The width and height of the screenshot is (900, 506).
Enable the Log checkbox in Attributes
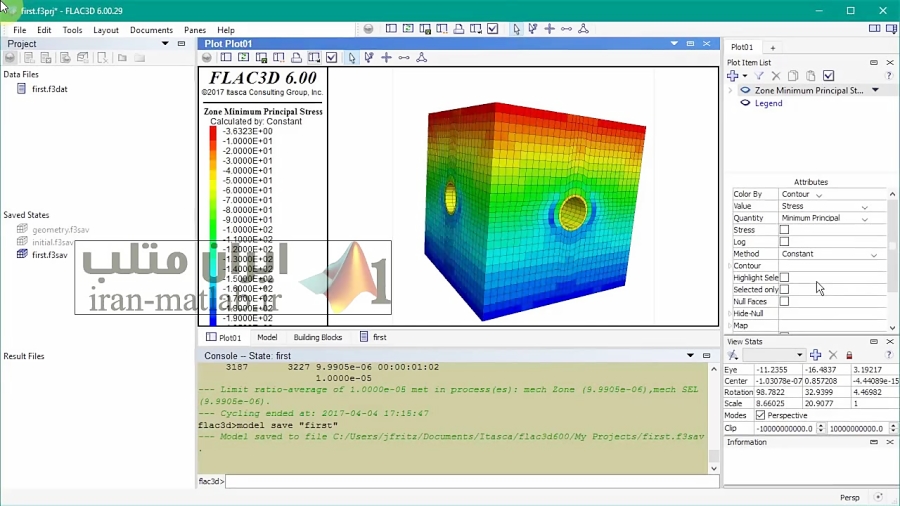click(784, 242)
